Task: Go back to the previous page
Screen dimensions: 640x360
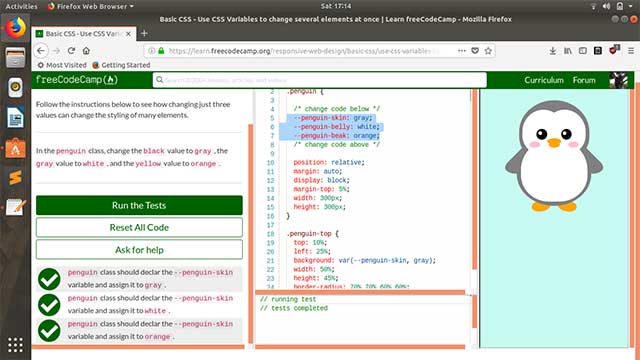Action: 41,51
